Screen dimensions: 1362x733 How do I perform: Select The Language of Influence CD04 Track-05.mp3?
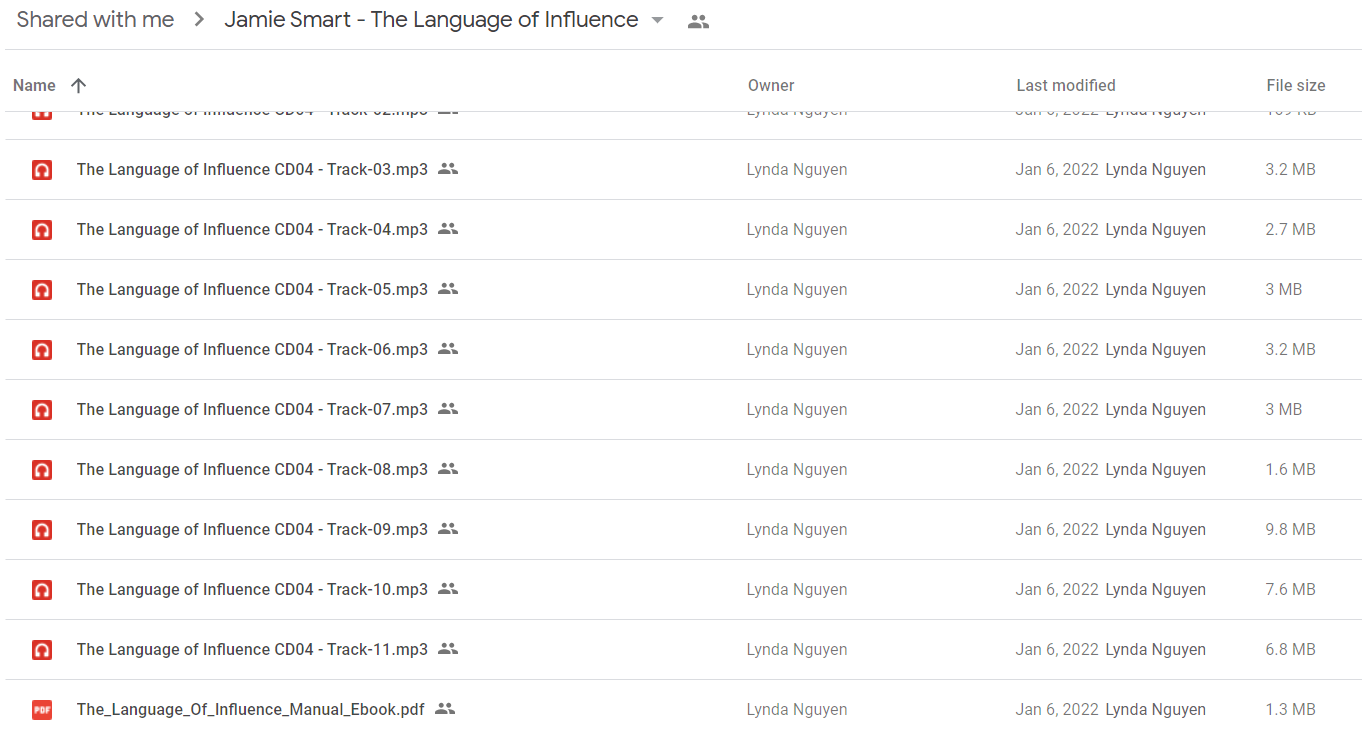point(683,290)
